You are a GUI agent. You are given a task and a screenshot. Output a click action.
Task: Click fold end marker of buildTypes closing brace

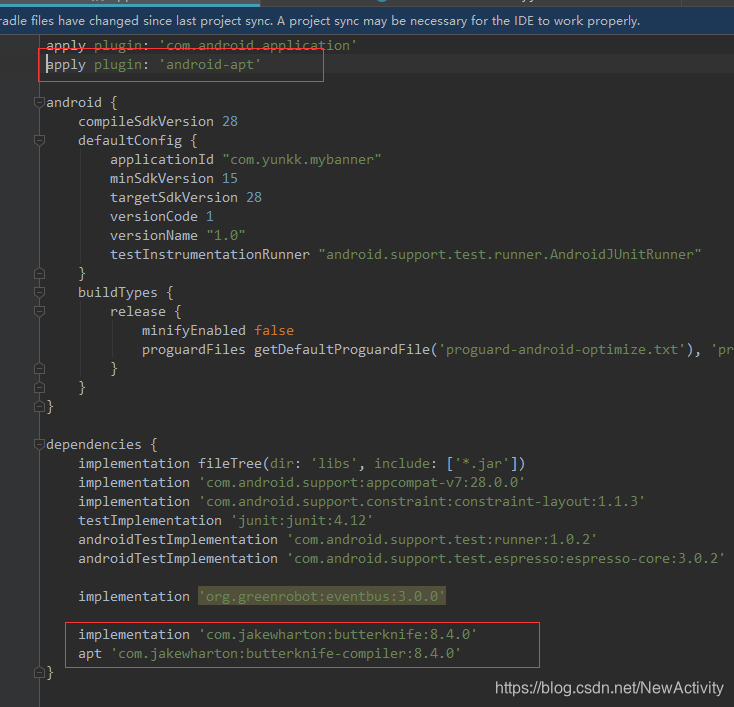(40, 387)
